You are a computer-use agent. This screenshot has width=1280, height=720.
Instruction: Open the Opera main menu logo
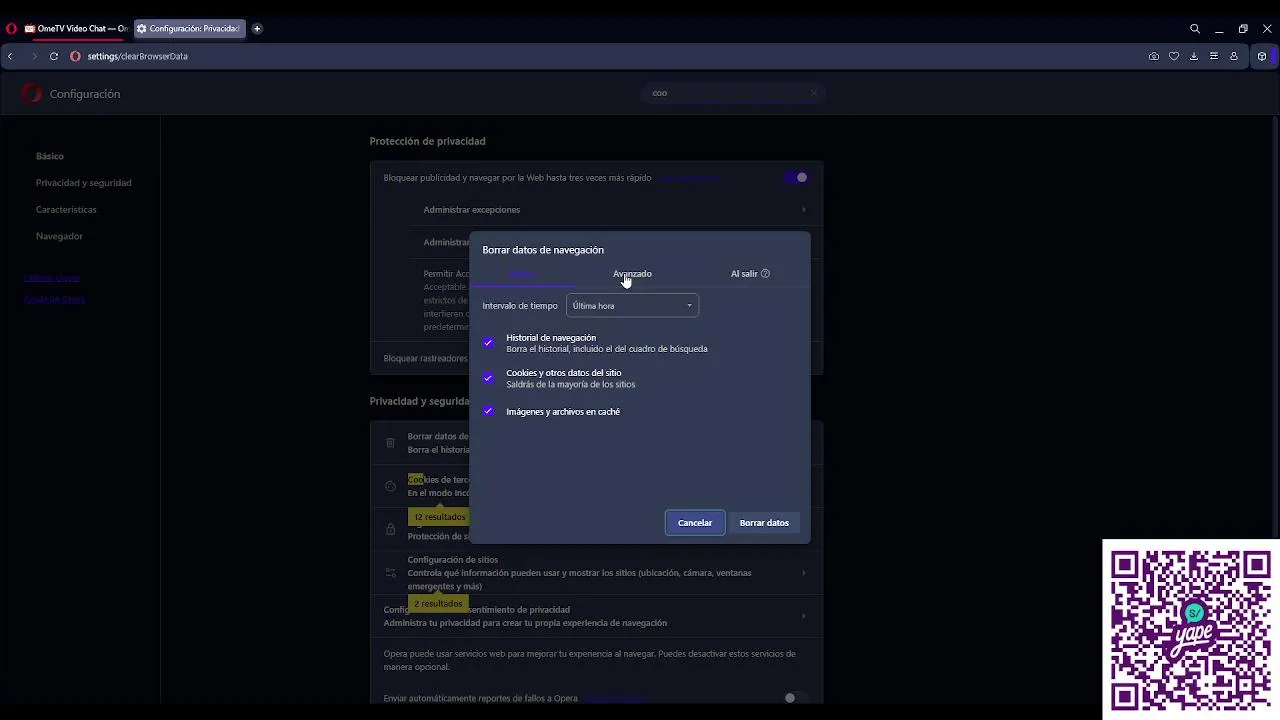[x=12, y=29]
